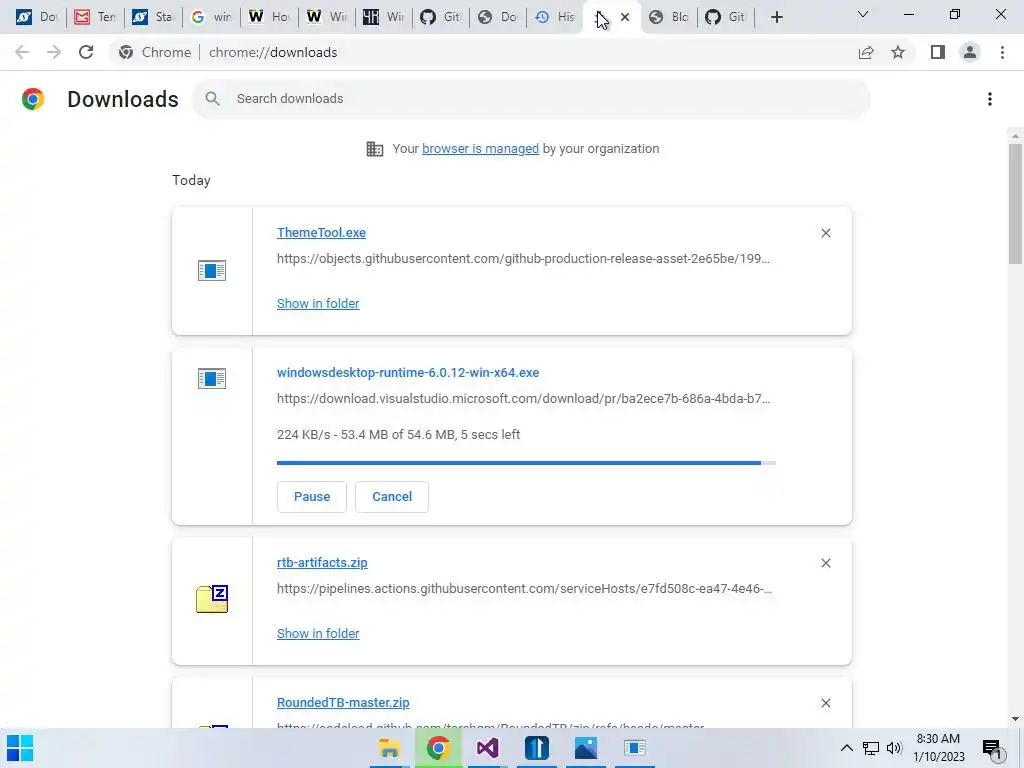Open the Windows Start menu
The image size is (1024, 768).
click(x=20, y=748)
